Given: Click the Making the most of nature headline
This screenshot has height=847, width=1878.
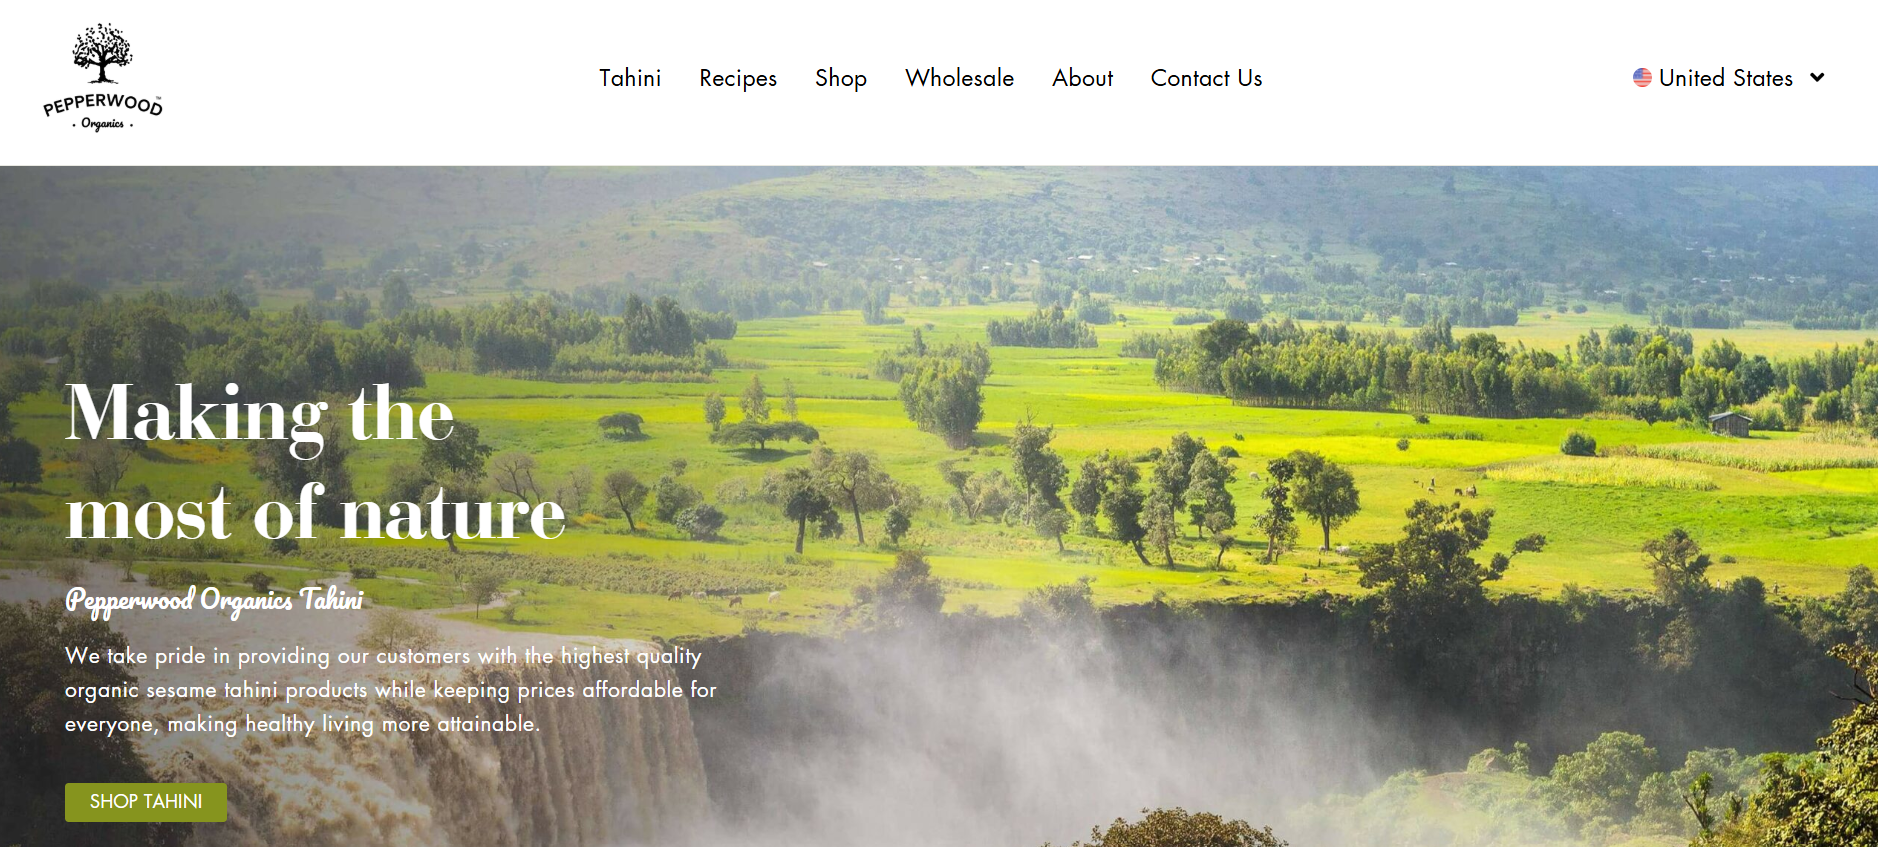Looking at the screenshot, I should (x=315, y=462).
